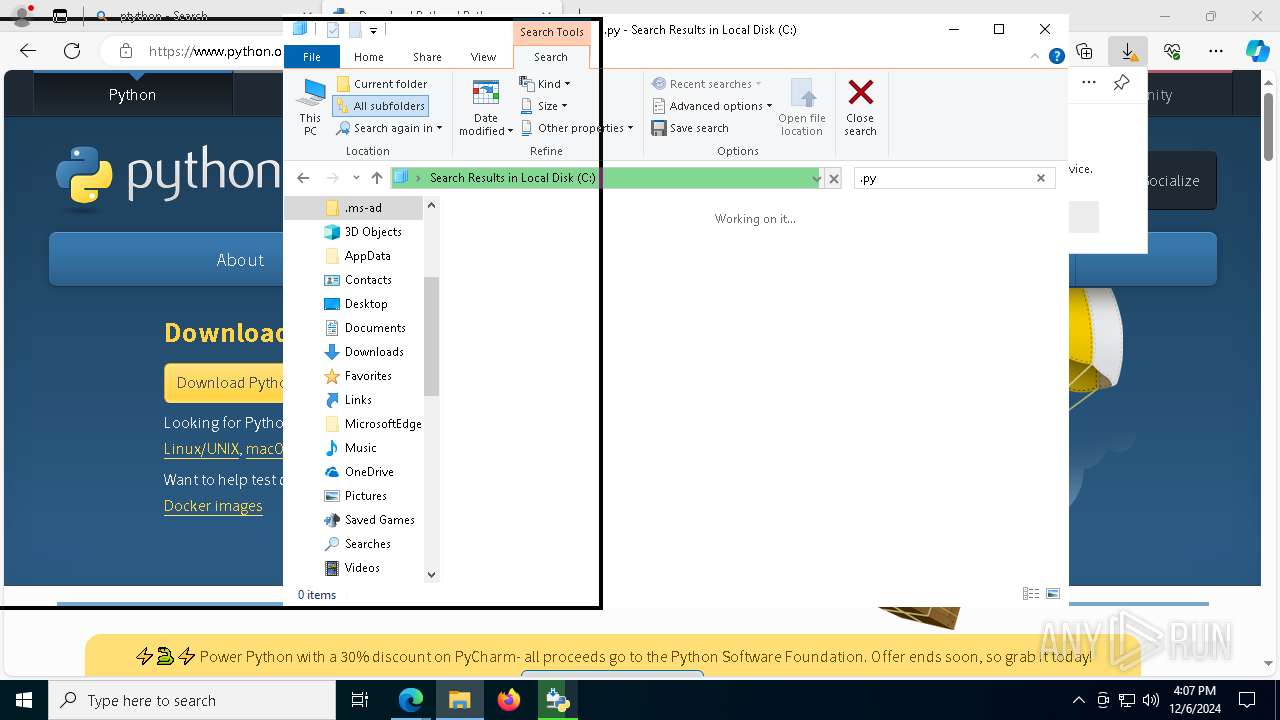Refresh the python.org page in Edge

(x=72, y=51)
